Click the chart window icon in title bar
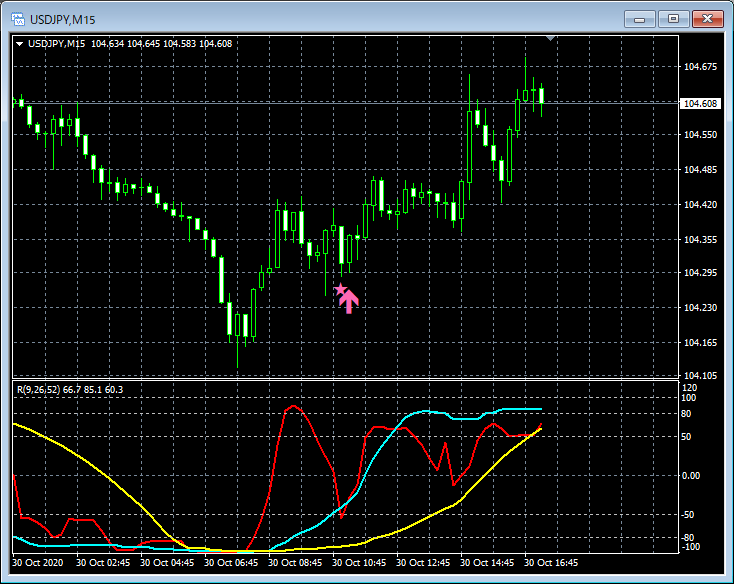 coord(18,19)
